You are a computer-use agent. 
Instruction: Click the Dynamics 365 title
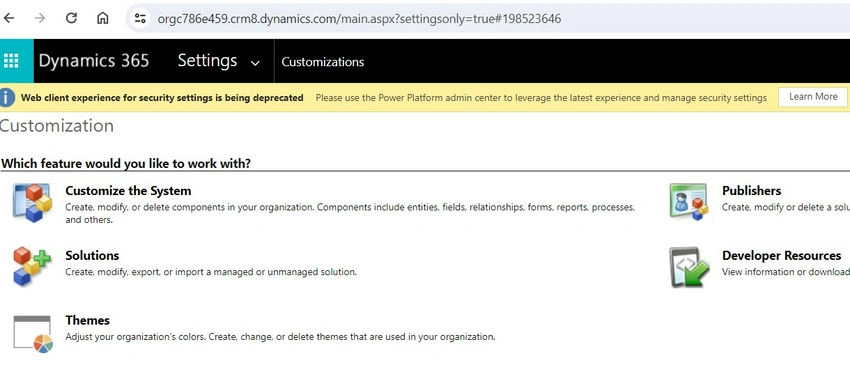click(x=94, y=61)
